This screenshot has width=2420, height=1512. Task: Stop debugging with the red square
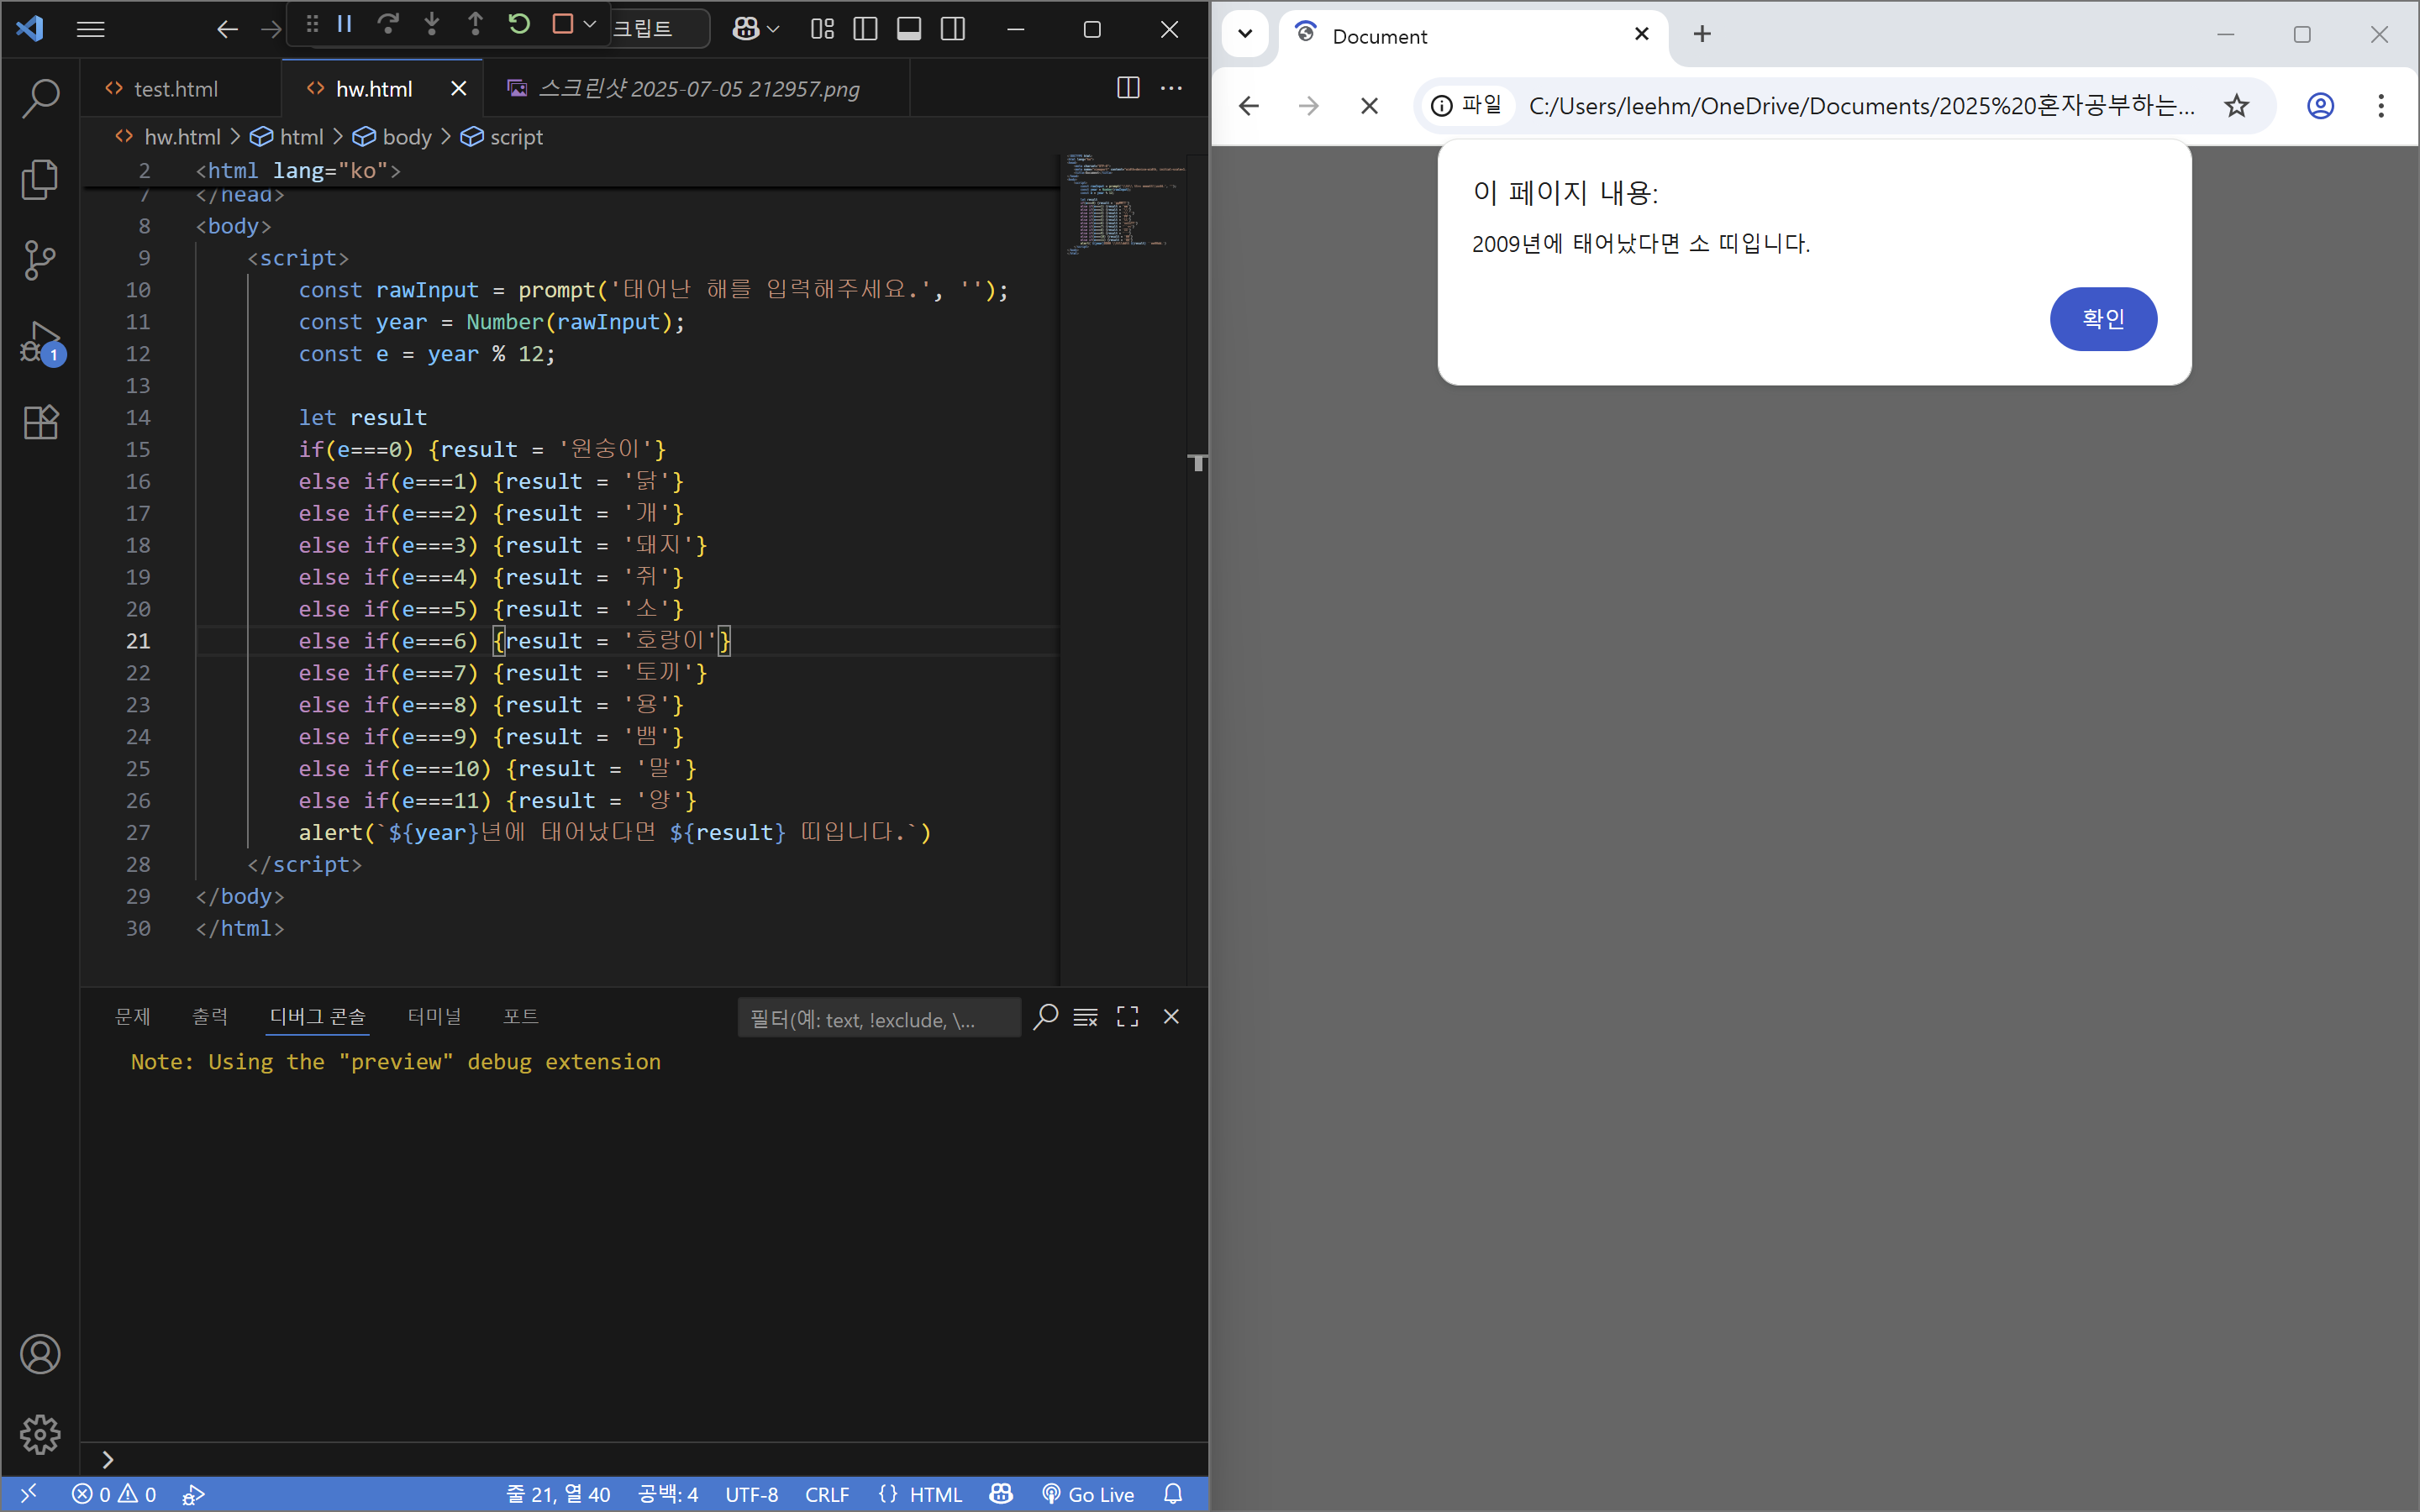pos(563,24)
